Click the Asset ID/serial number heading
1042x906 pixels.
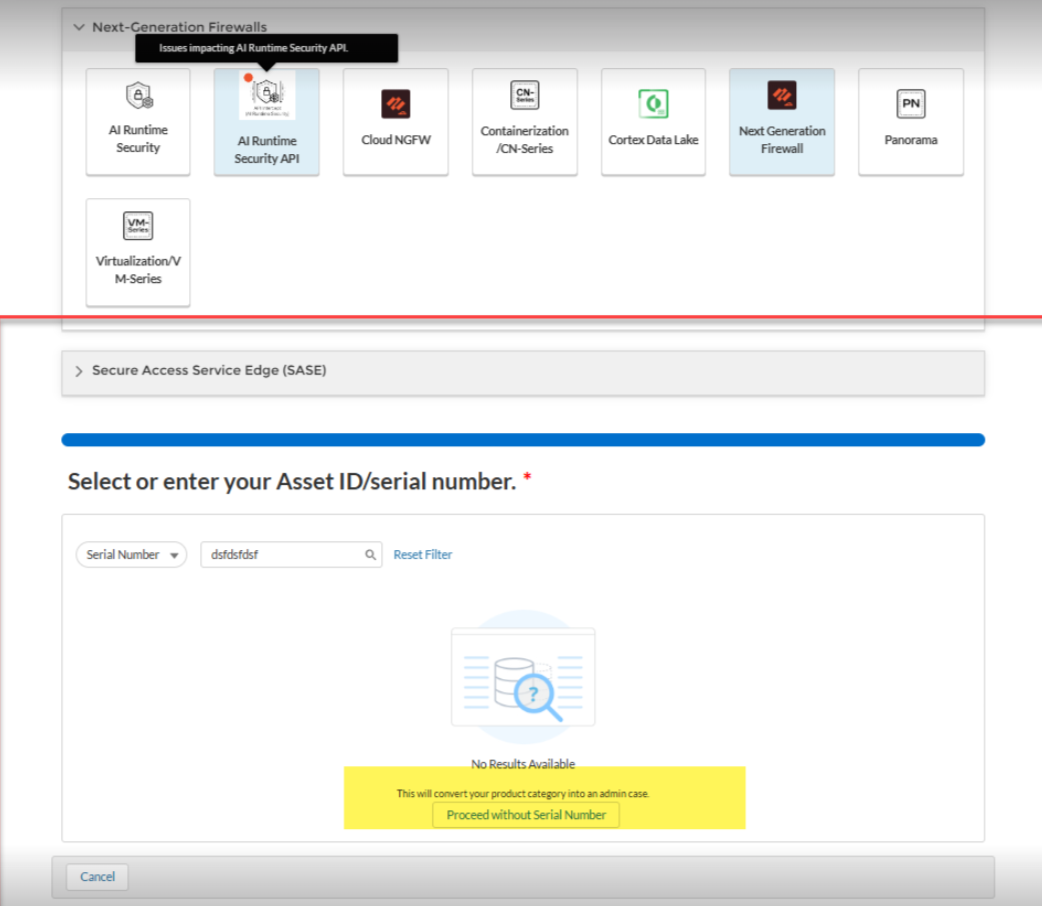click(292, 481)
